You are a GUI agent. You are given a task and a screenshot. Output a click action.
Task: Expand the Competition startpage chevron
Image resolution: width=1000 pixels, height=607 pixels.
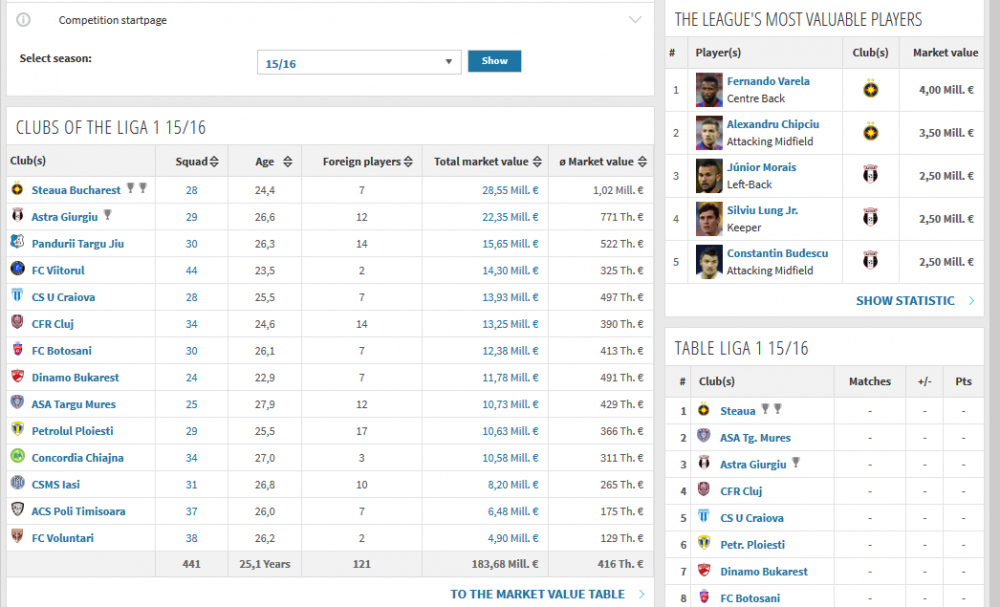pyautogui.click(x=634, y=20)
